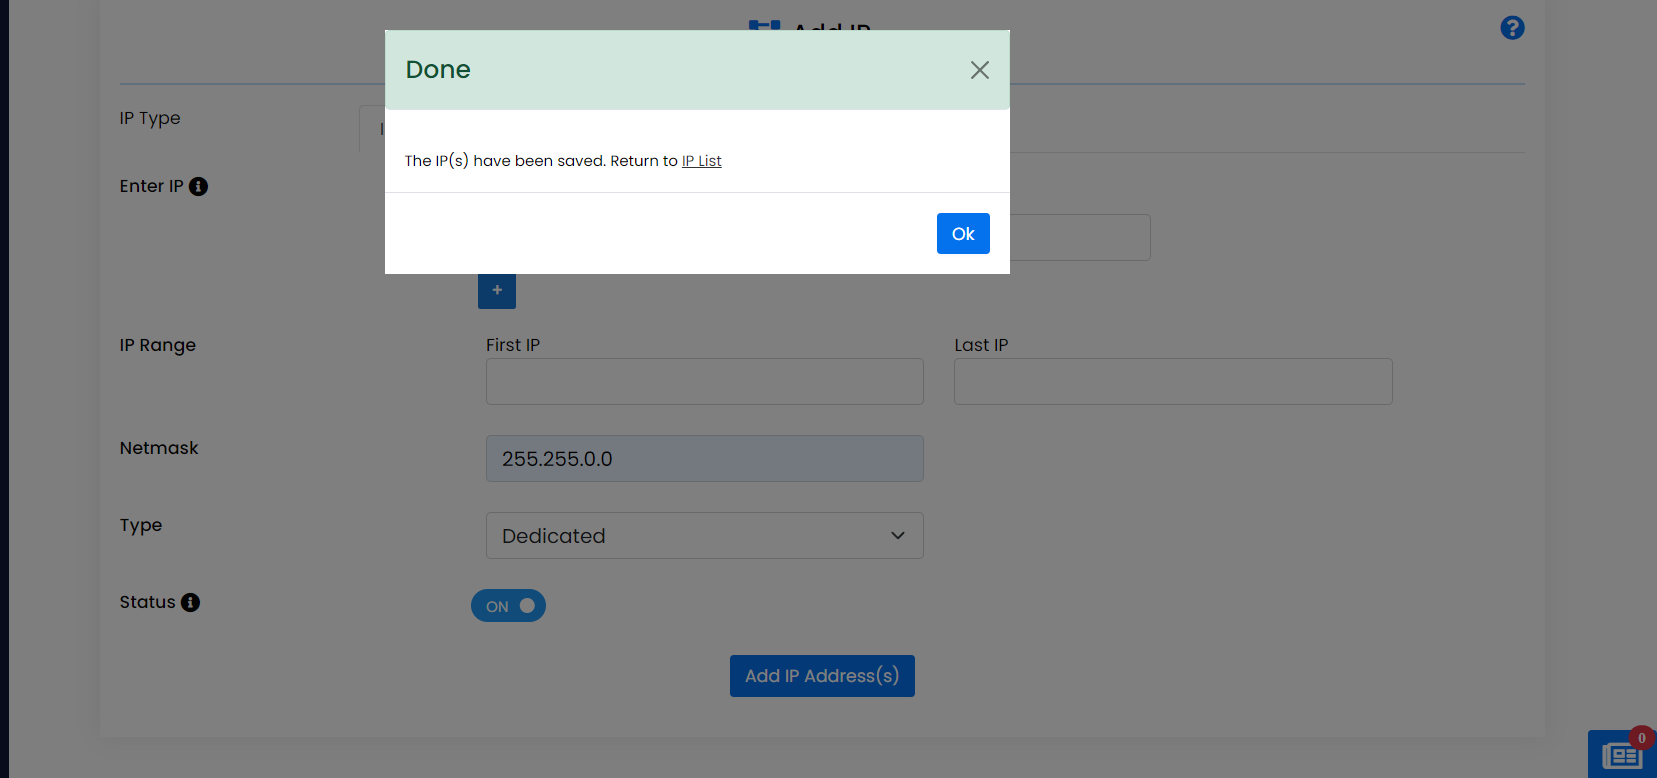Image resolution: width=1657 pixels, height=778 pixels.
Task: Click the IP Range label
Action: click(158, 345)
